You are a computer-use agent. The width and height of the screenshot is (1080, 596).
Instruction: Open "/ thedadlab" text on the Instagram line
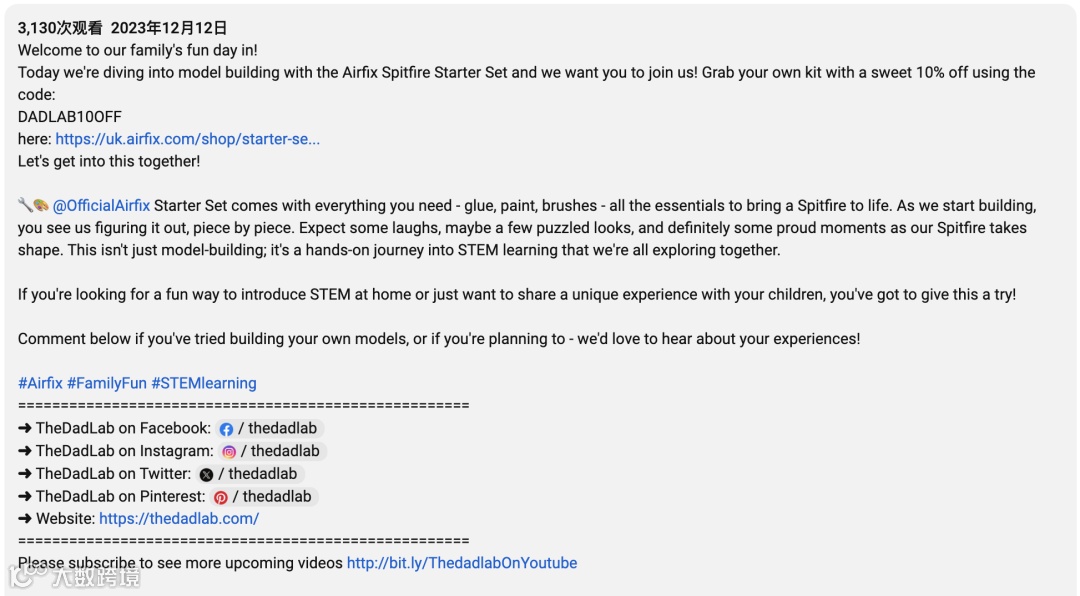pos(280,451)
